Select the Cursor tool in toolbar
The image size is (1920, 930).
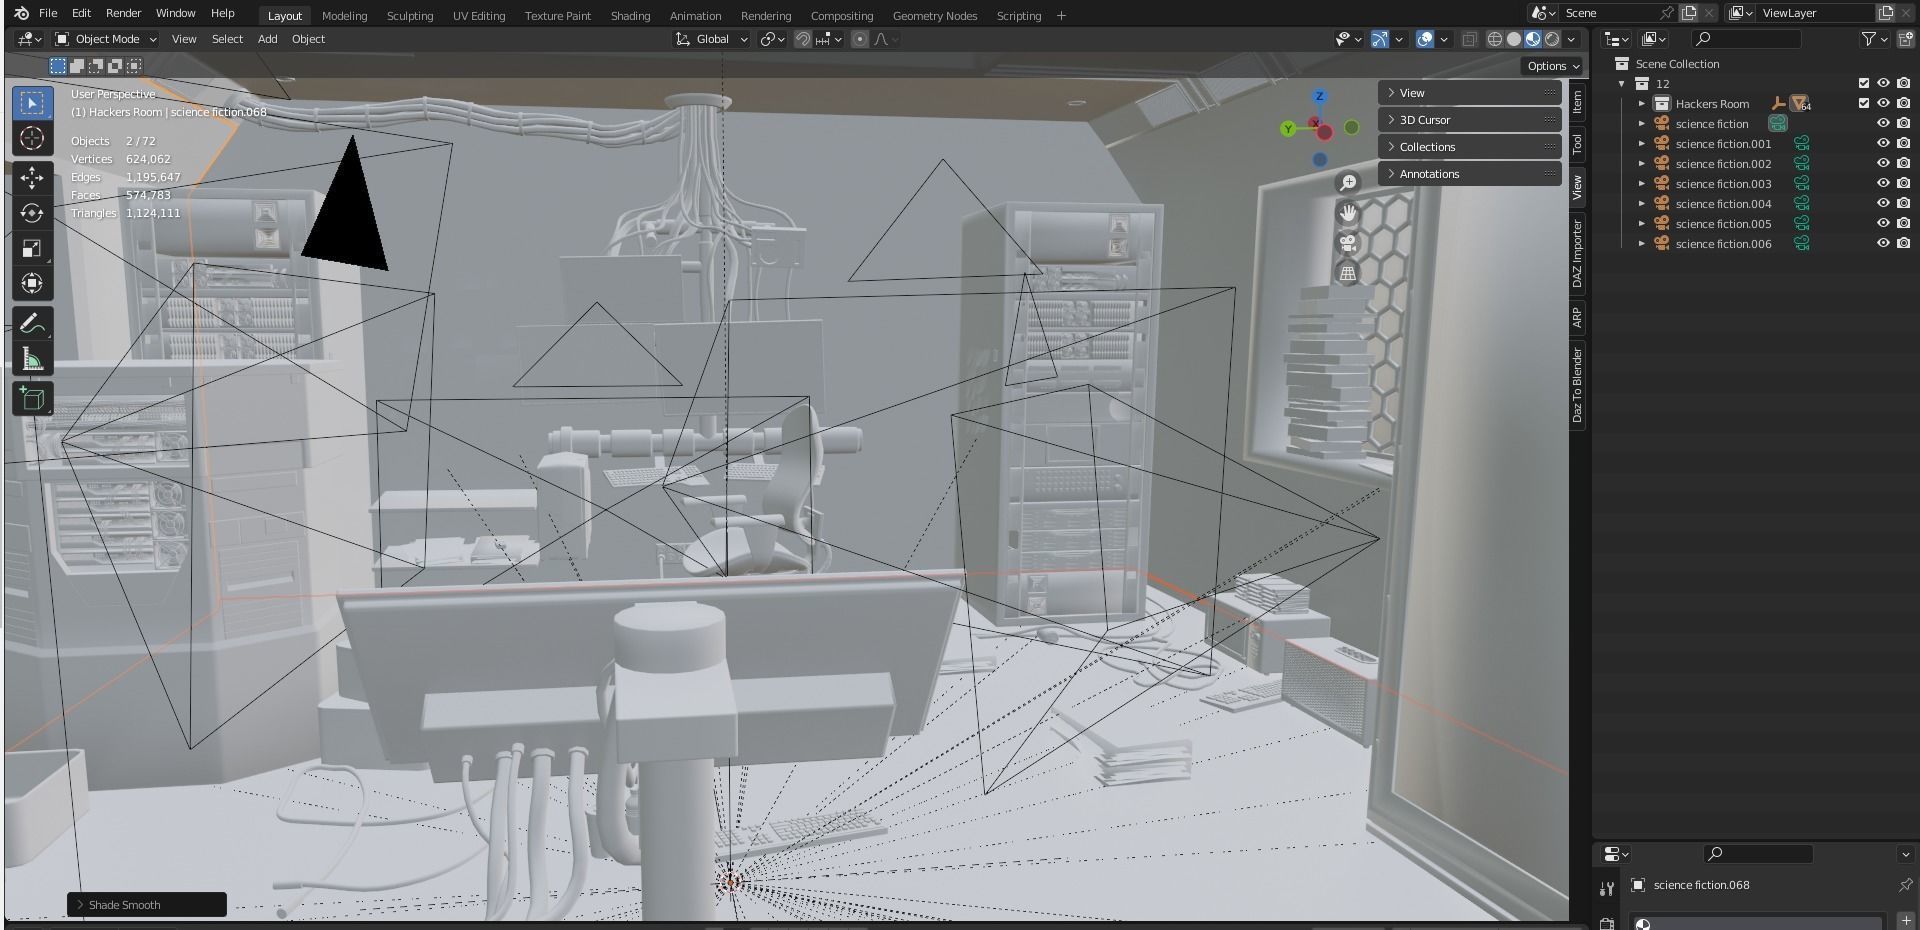point(32,138)
